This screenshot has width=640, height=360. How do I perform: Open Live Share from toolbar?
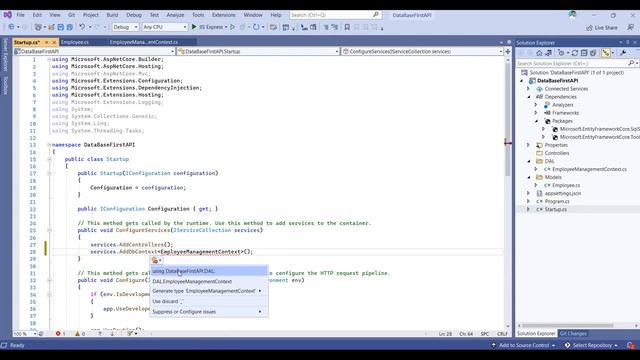click(602, 28)
